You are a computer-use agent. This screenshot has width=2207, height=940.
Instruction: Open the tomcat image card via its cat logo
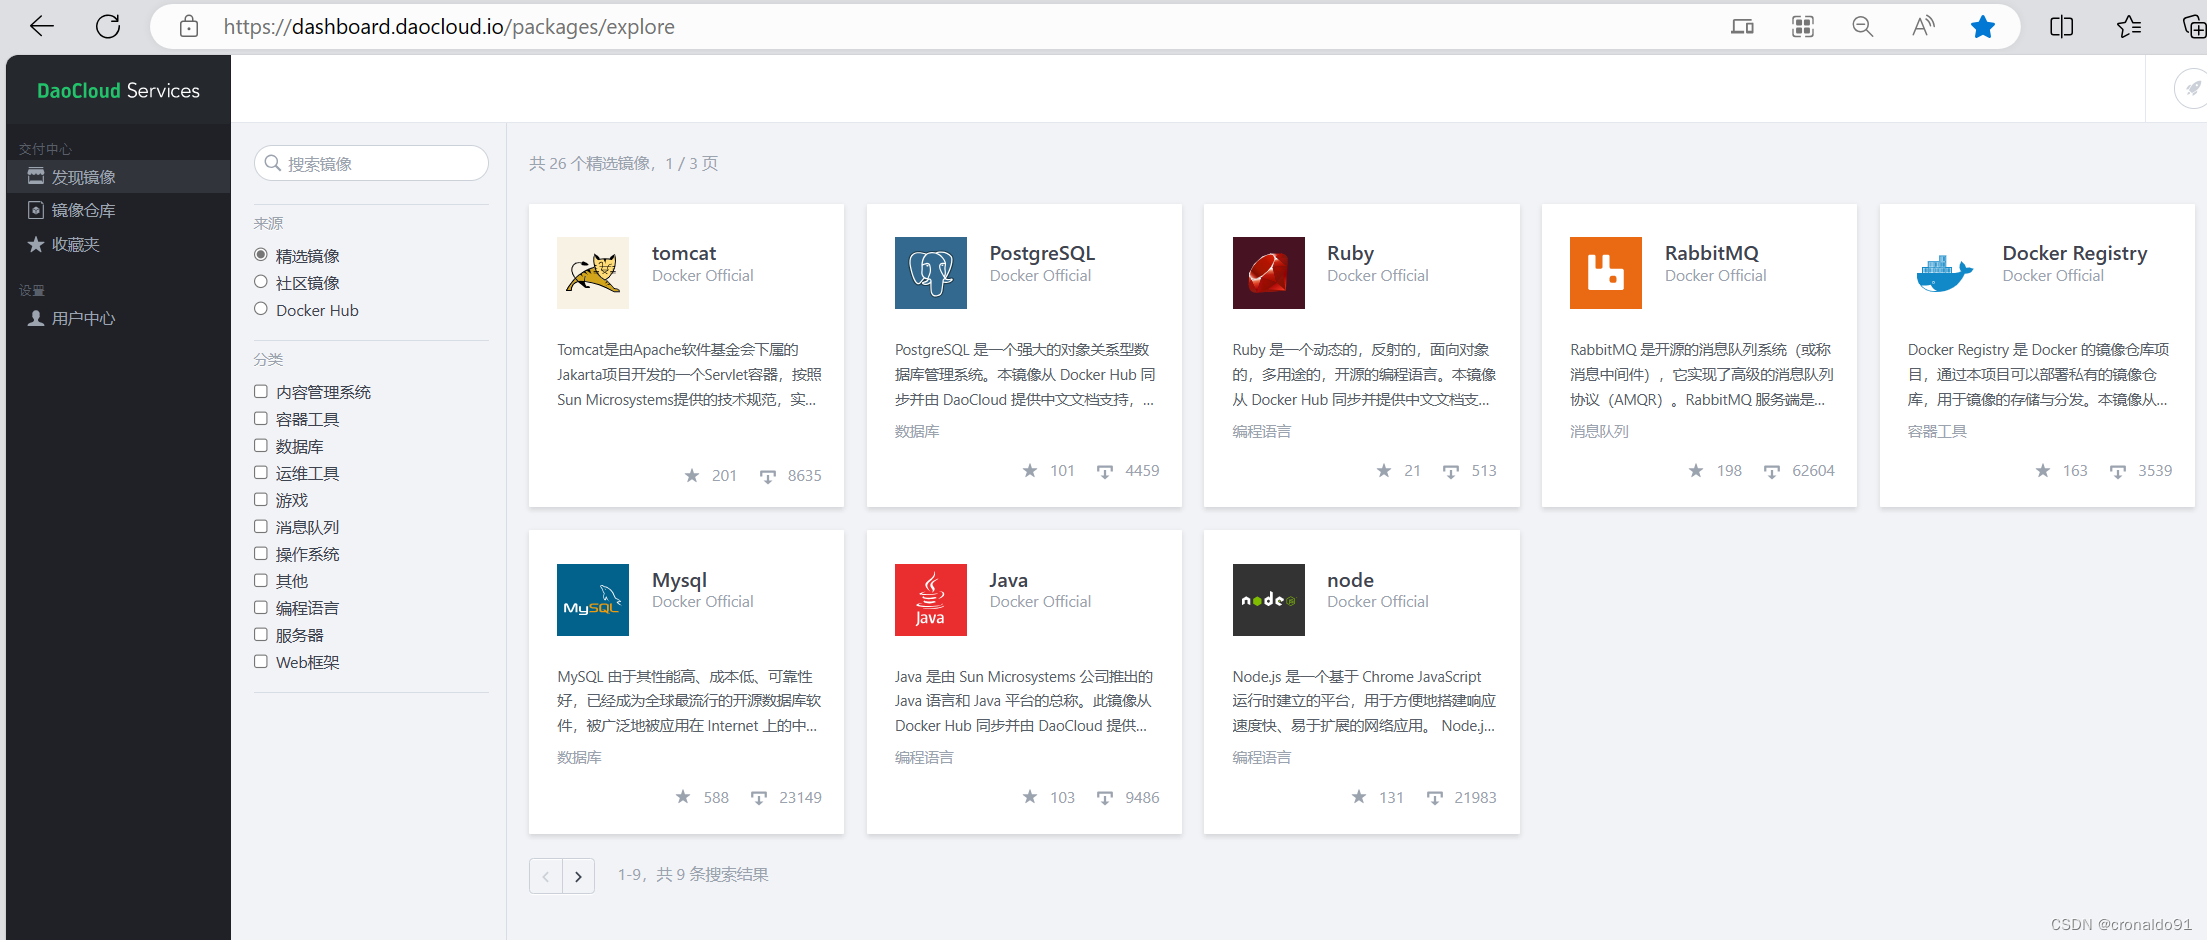tap(592, 272)
